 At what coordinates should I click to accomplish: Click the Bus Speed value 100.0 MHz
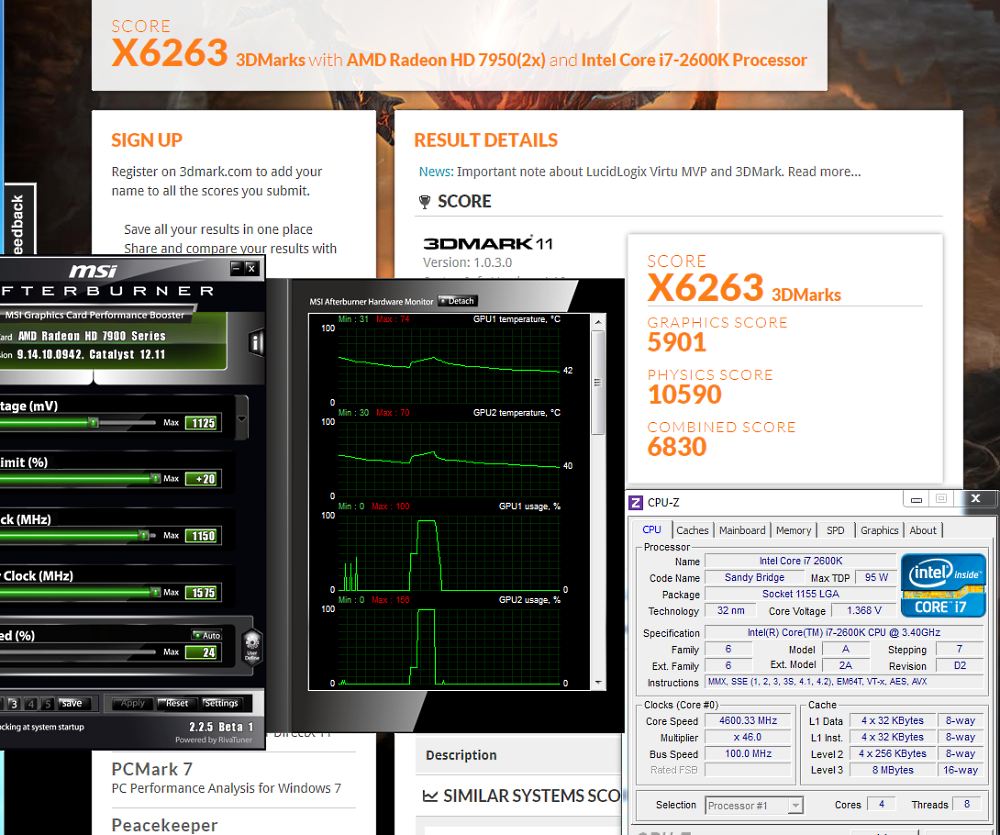coord(748,754)
